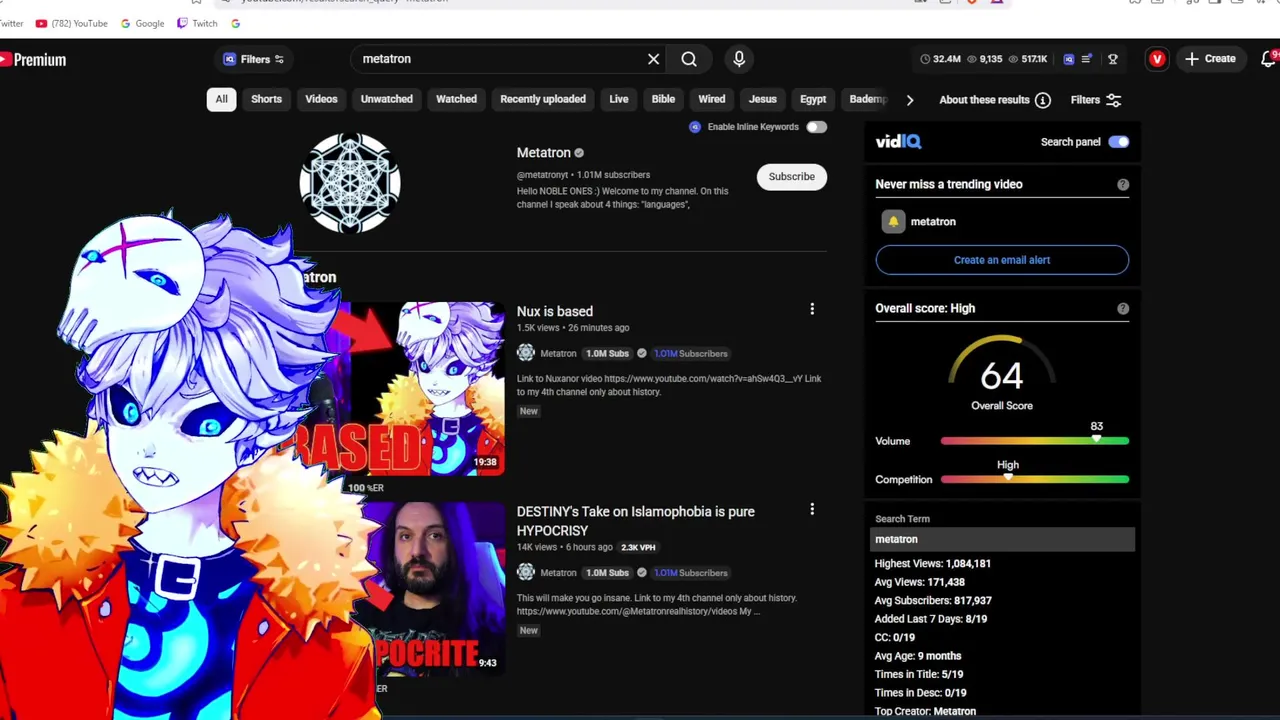Select the Videos filter chip
The image size is (1280, 720).
pos(321,99)
